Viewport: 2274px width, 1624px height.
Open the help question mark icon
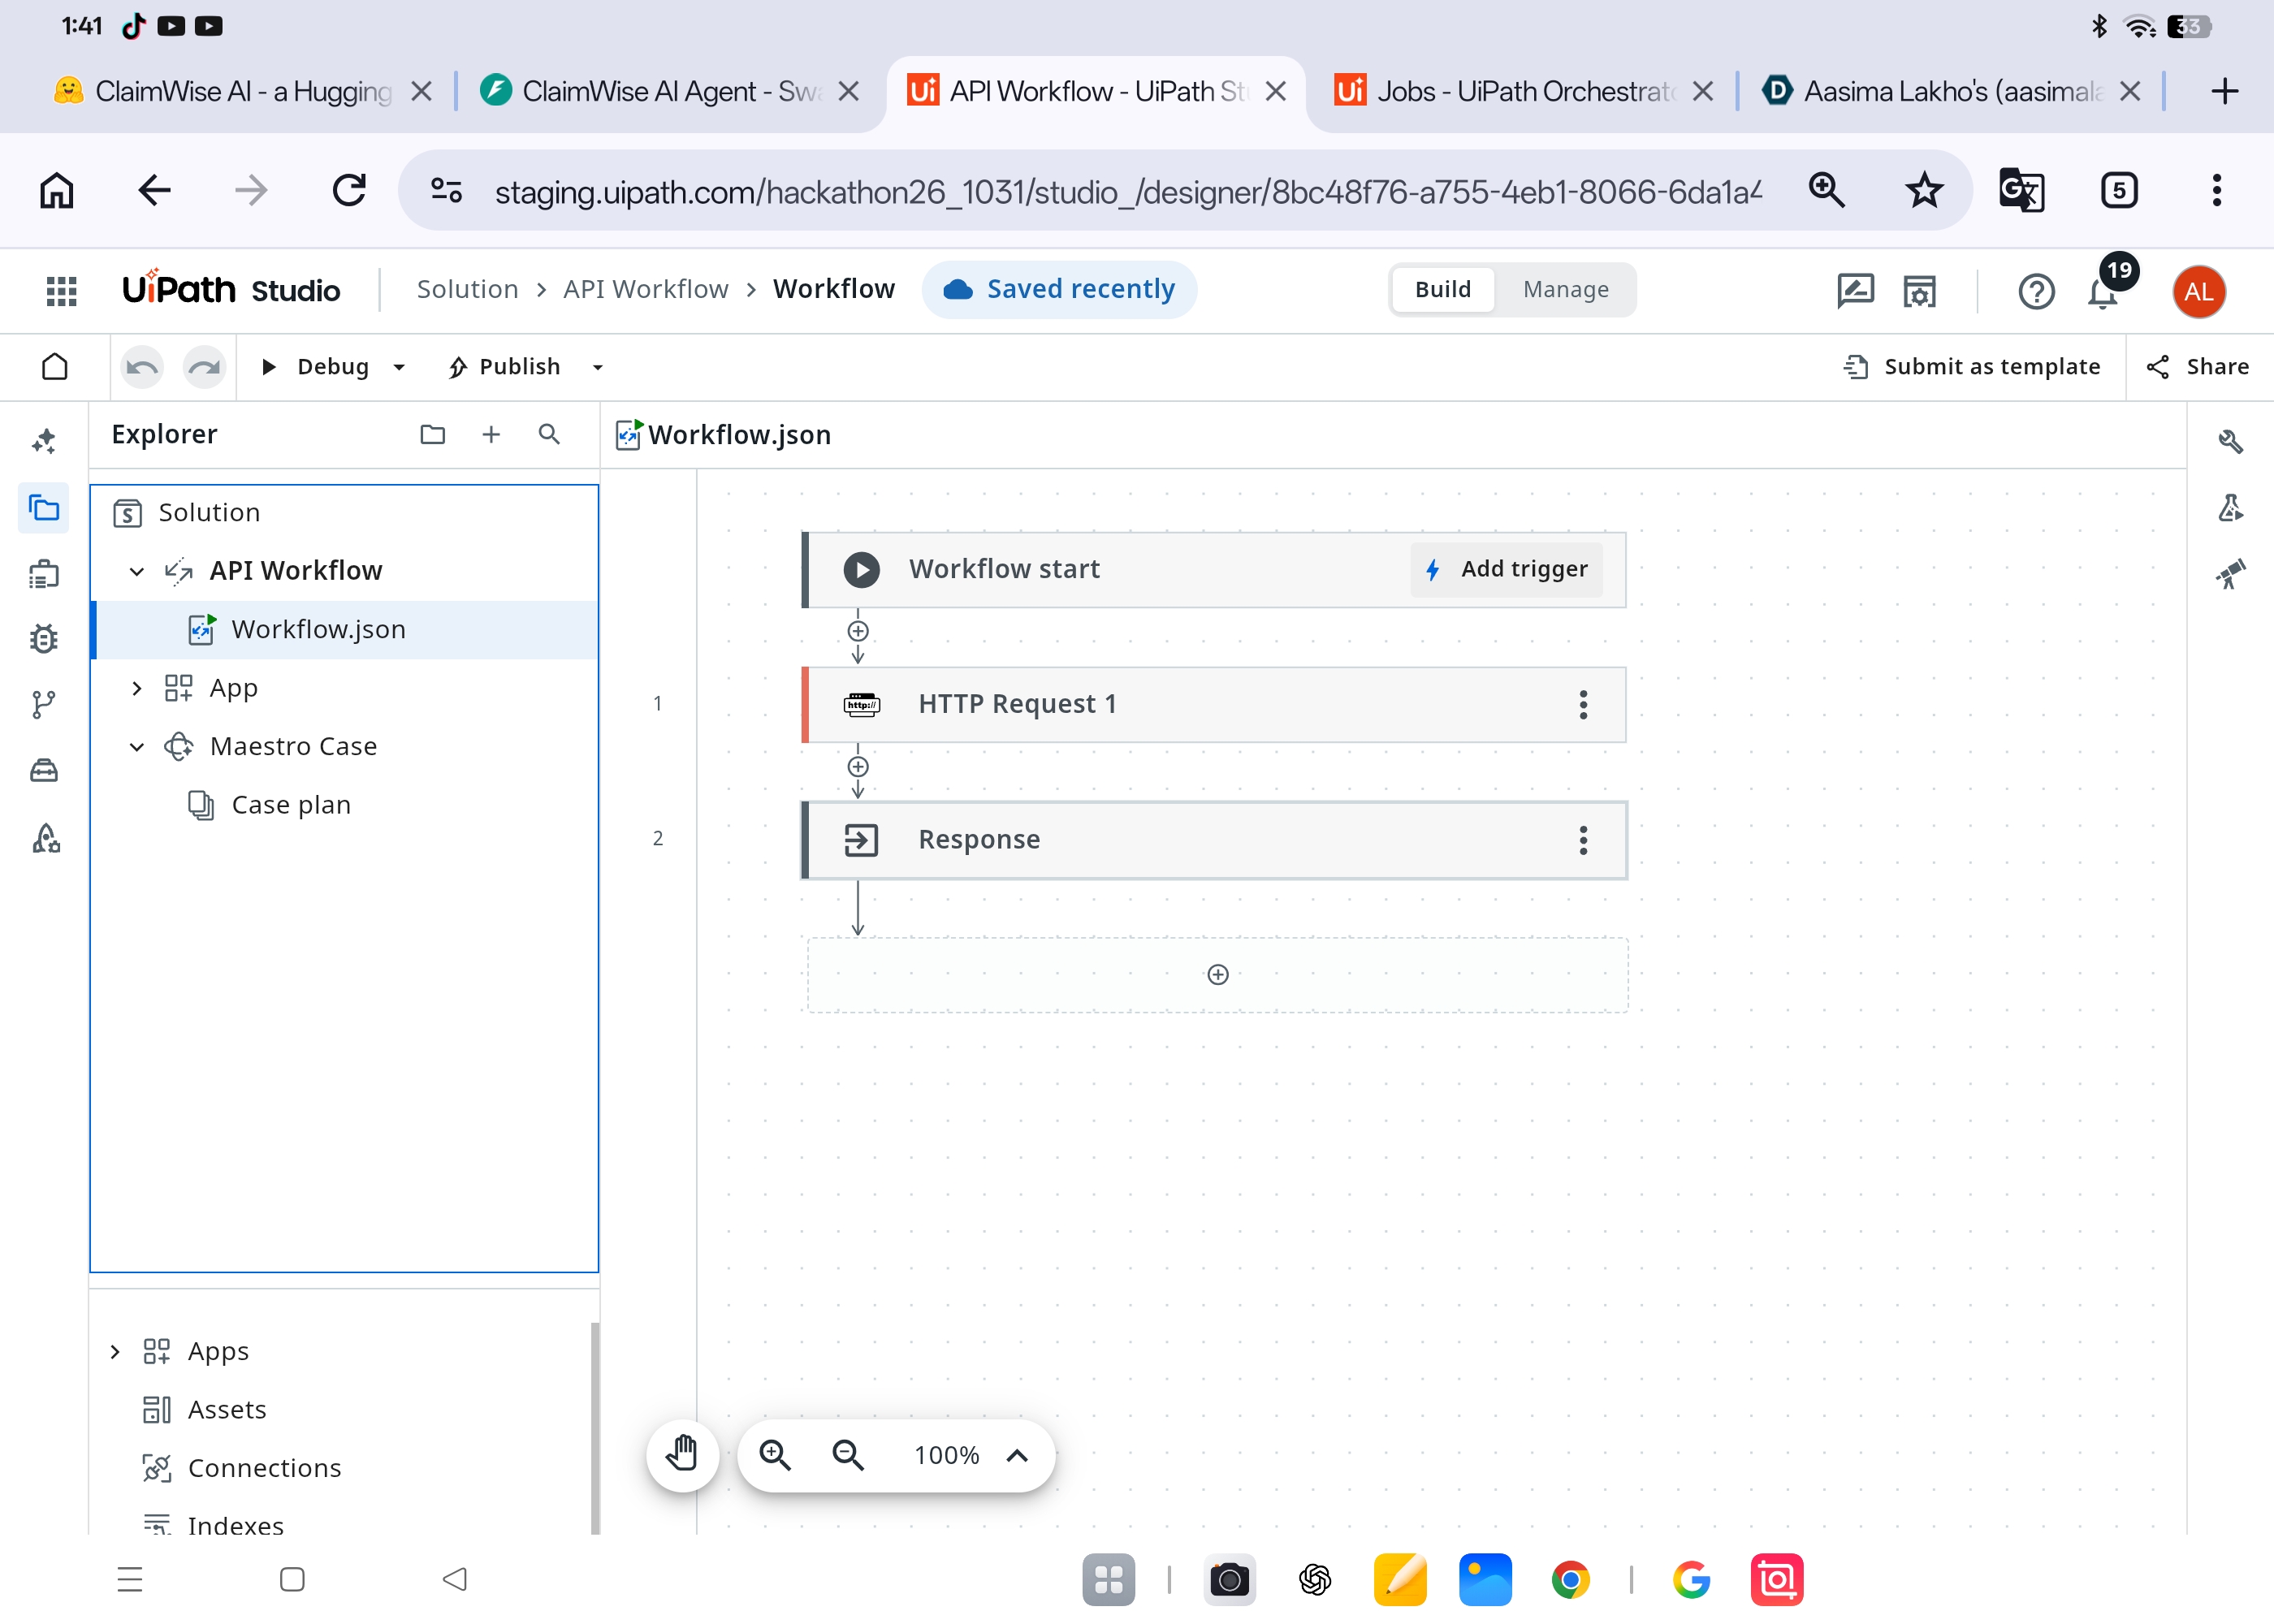2036,291
